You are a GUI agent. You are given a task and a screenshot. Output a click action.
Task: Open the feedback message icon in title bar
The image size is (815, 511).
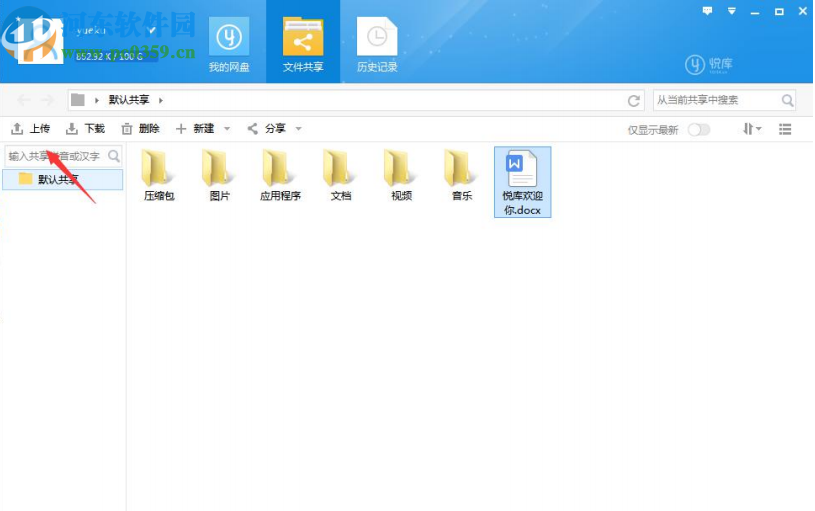click(707, 11)
